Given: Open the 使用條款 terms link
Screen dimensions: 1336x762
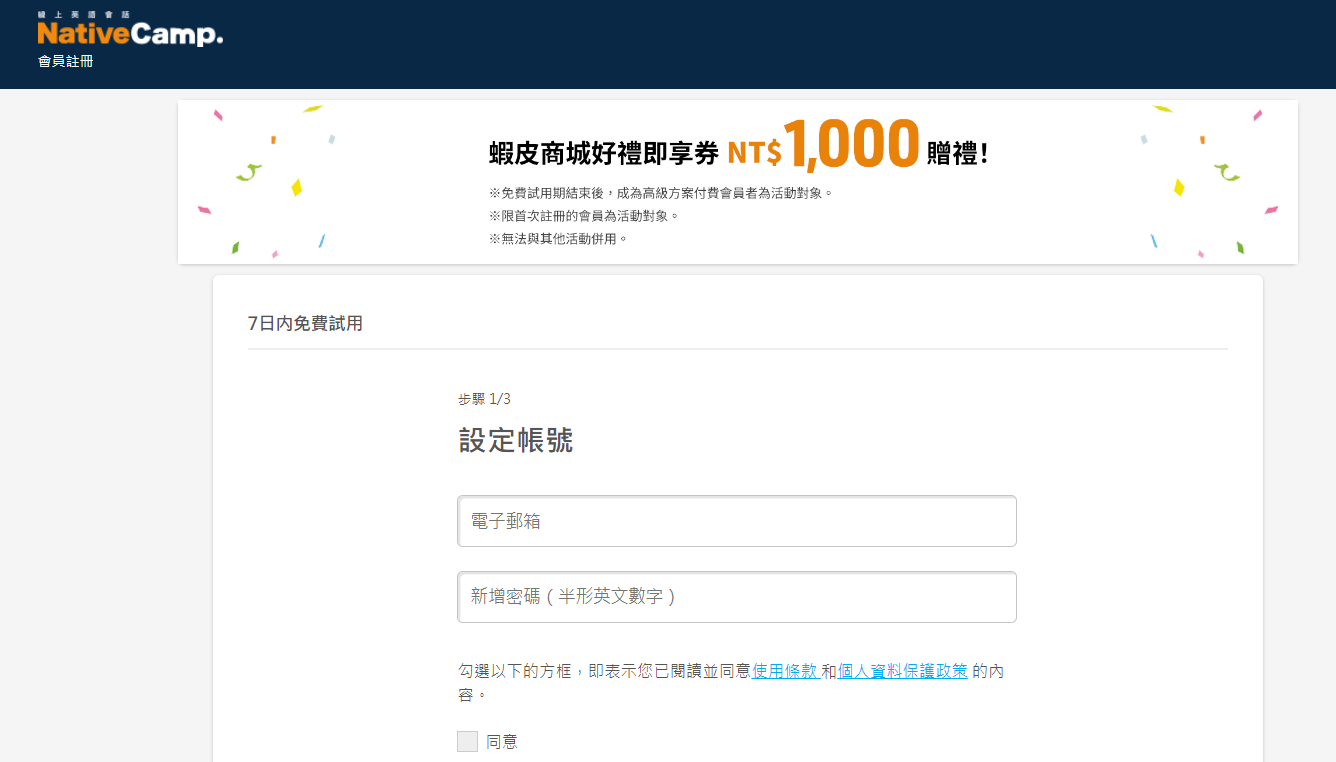Looking at the screenshot, I should pos(786,671).
